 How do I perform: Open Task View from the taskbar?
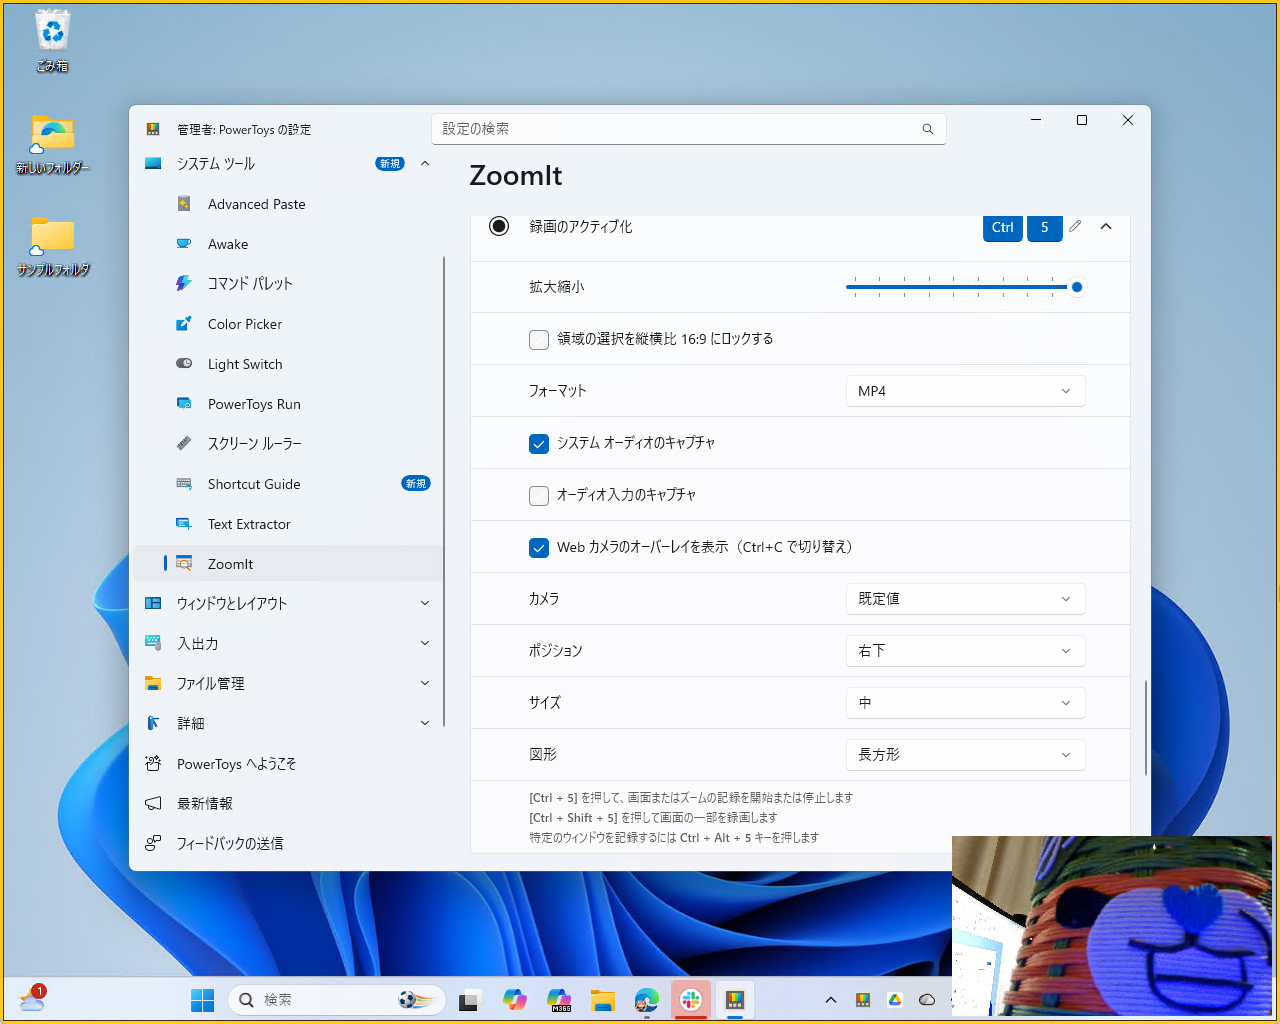[471, 1000]
